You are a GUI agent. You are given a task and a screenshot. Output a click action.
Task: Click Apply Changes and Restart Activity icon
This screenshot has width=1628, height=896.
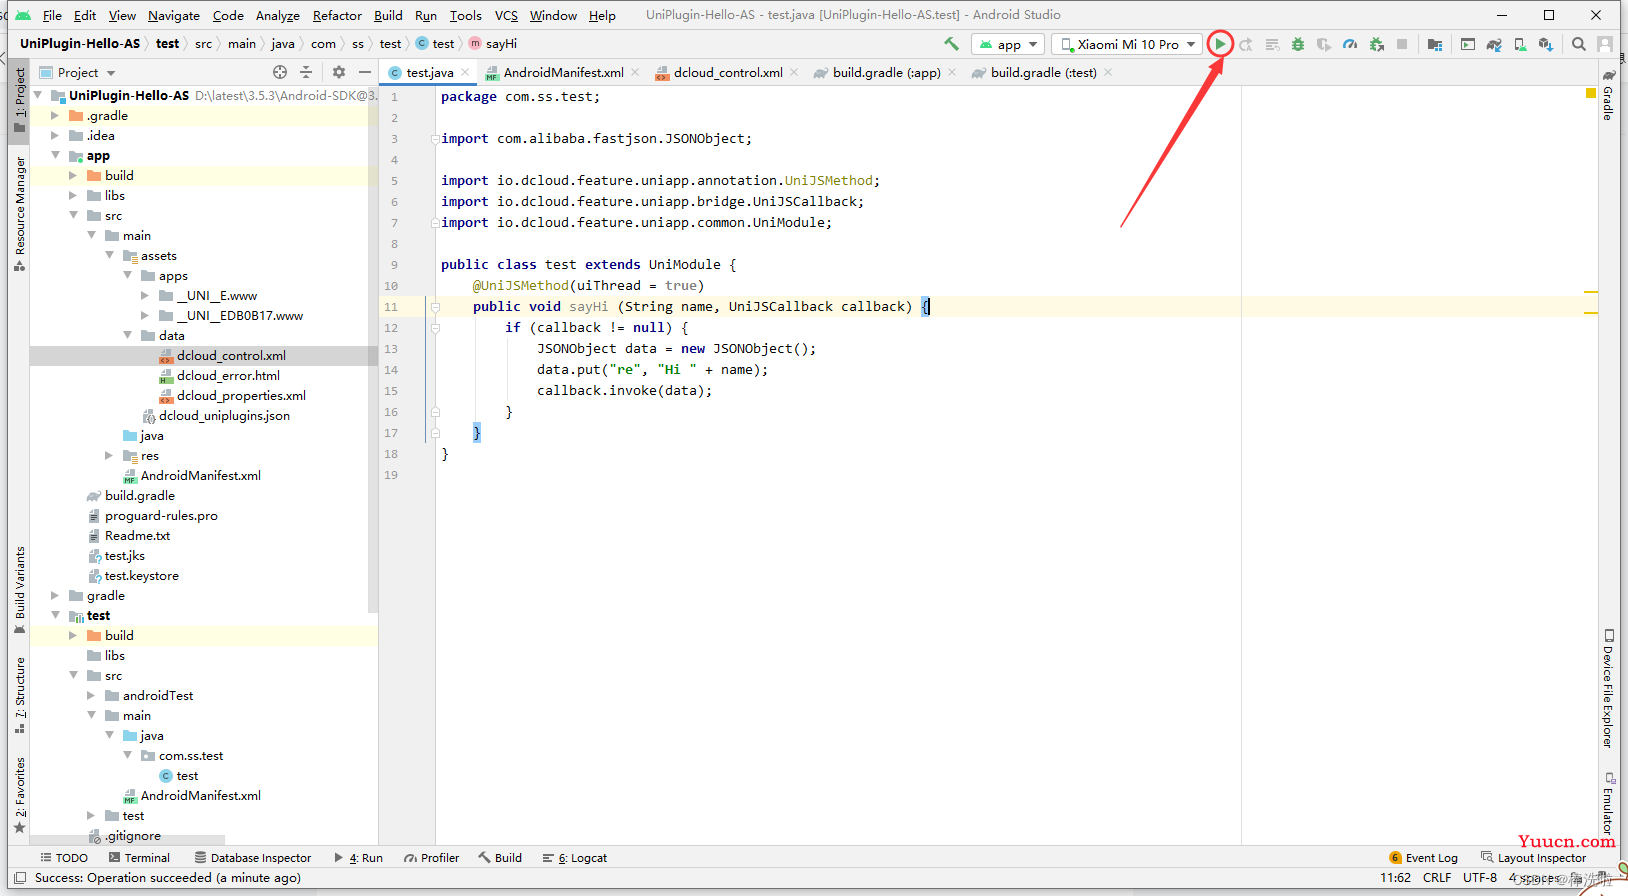[x=1246, y=44]
